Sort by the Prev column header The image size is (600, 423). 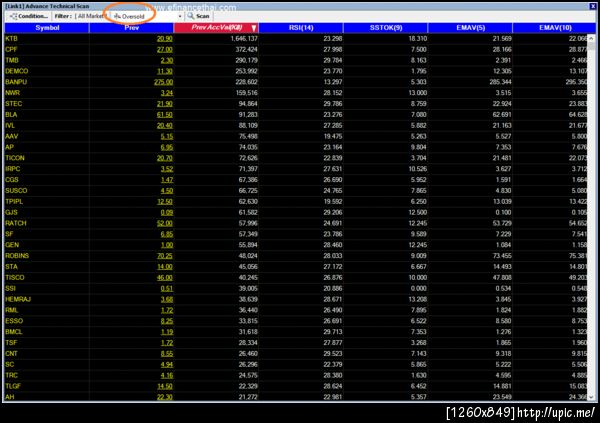tap(132, 28)
